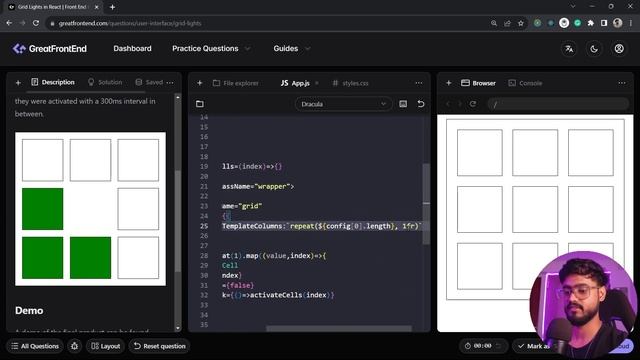Select the App.js tab
This screenshot has height=360, width=640.
tap(295, 83)
